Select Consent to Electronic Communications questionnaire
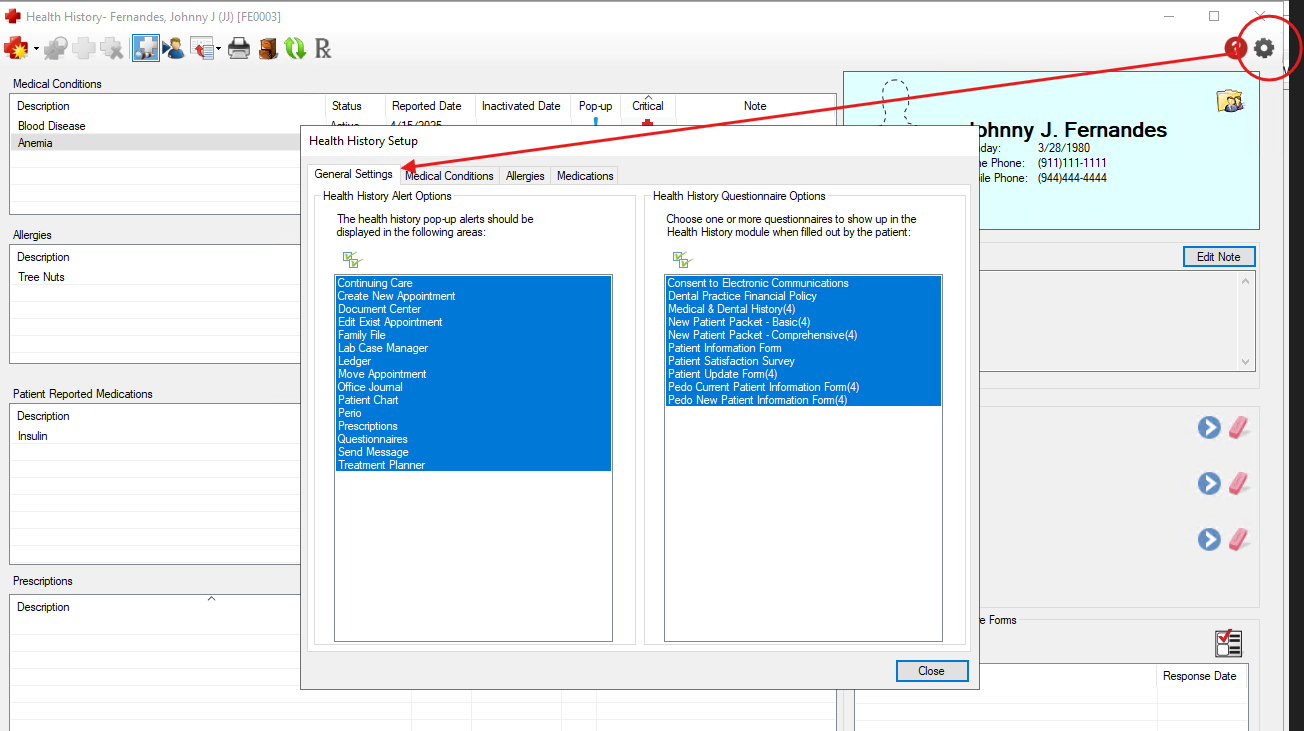This screenshot has height=731, width=1304. (803, 283)
